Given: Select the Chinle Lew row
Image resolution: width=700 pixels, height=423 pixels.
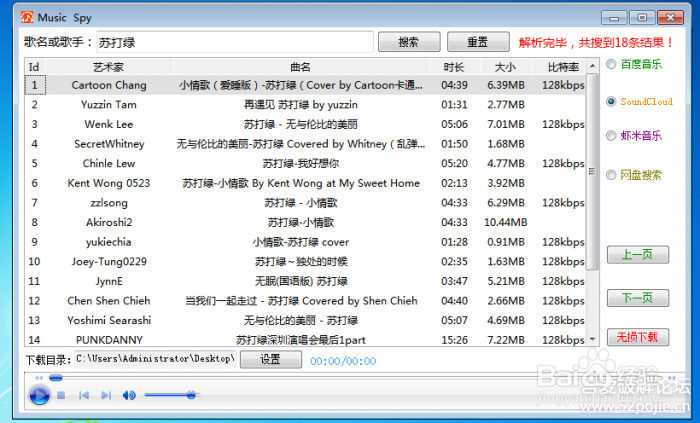Looking at the screenshot, I should (305, 163).
